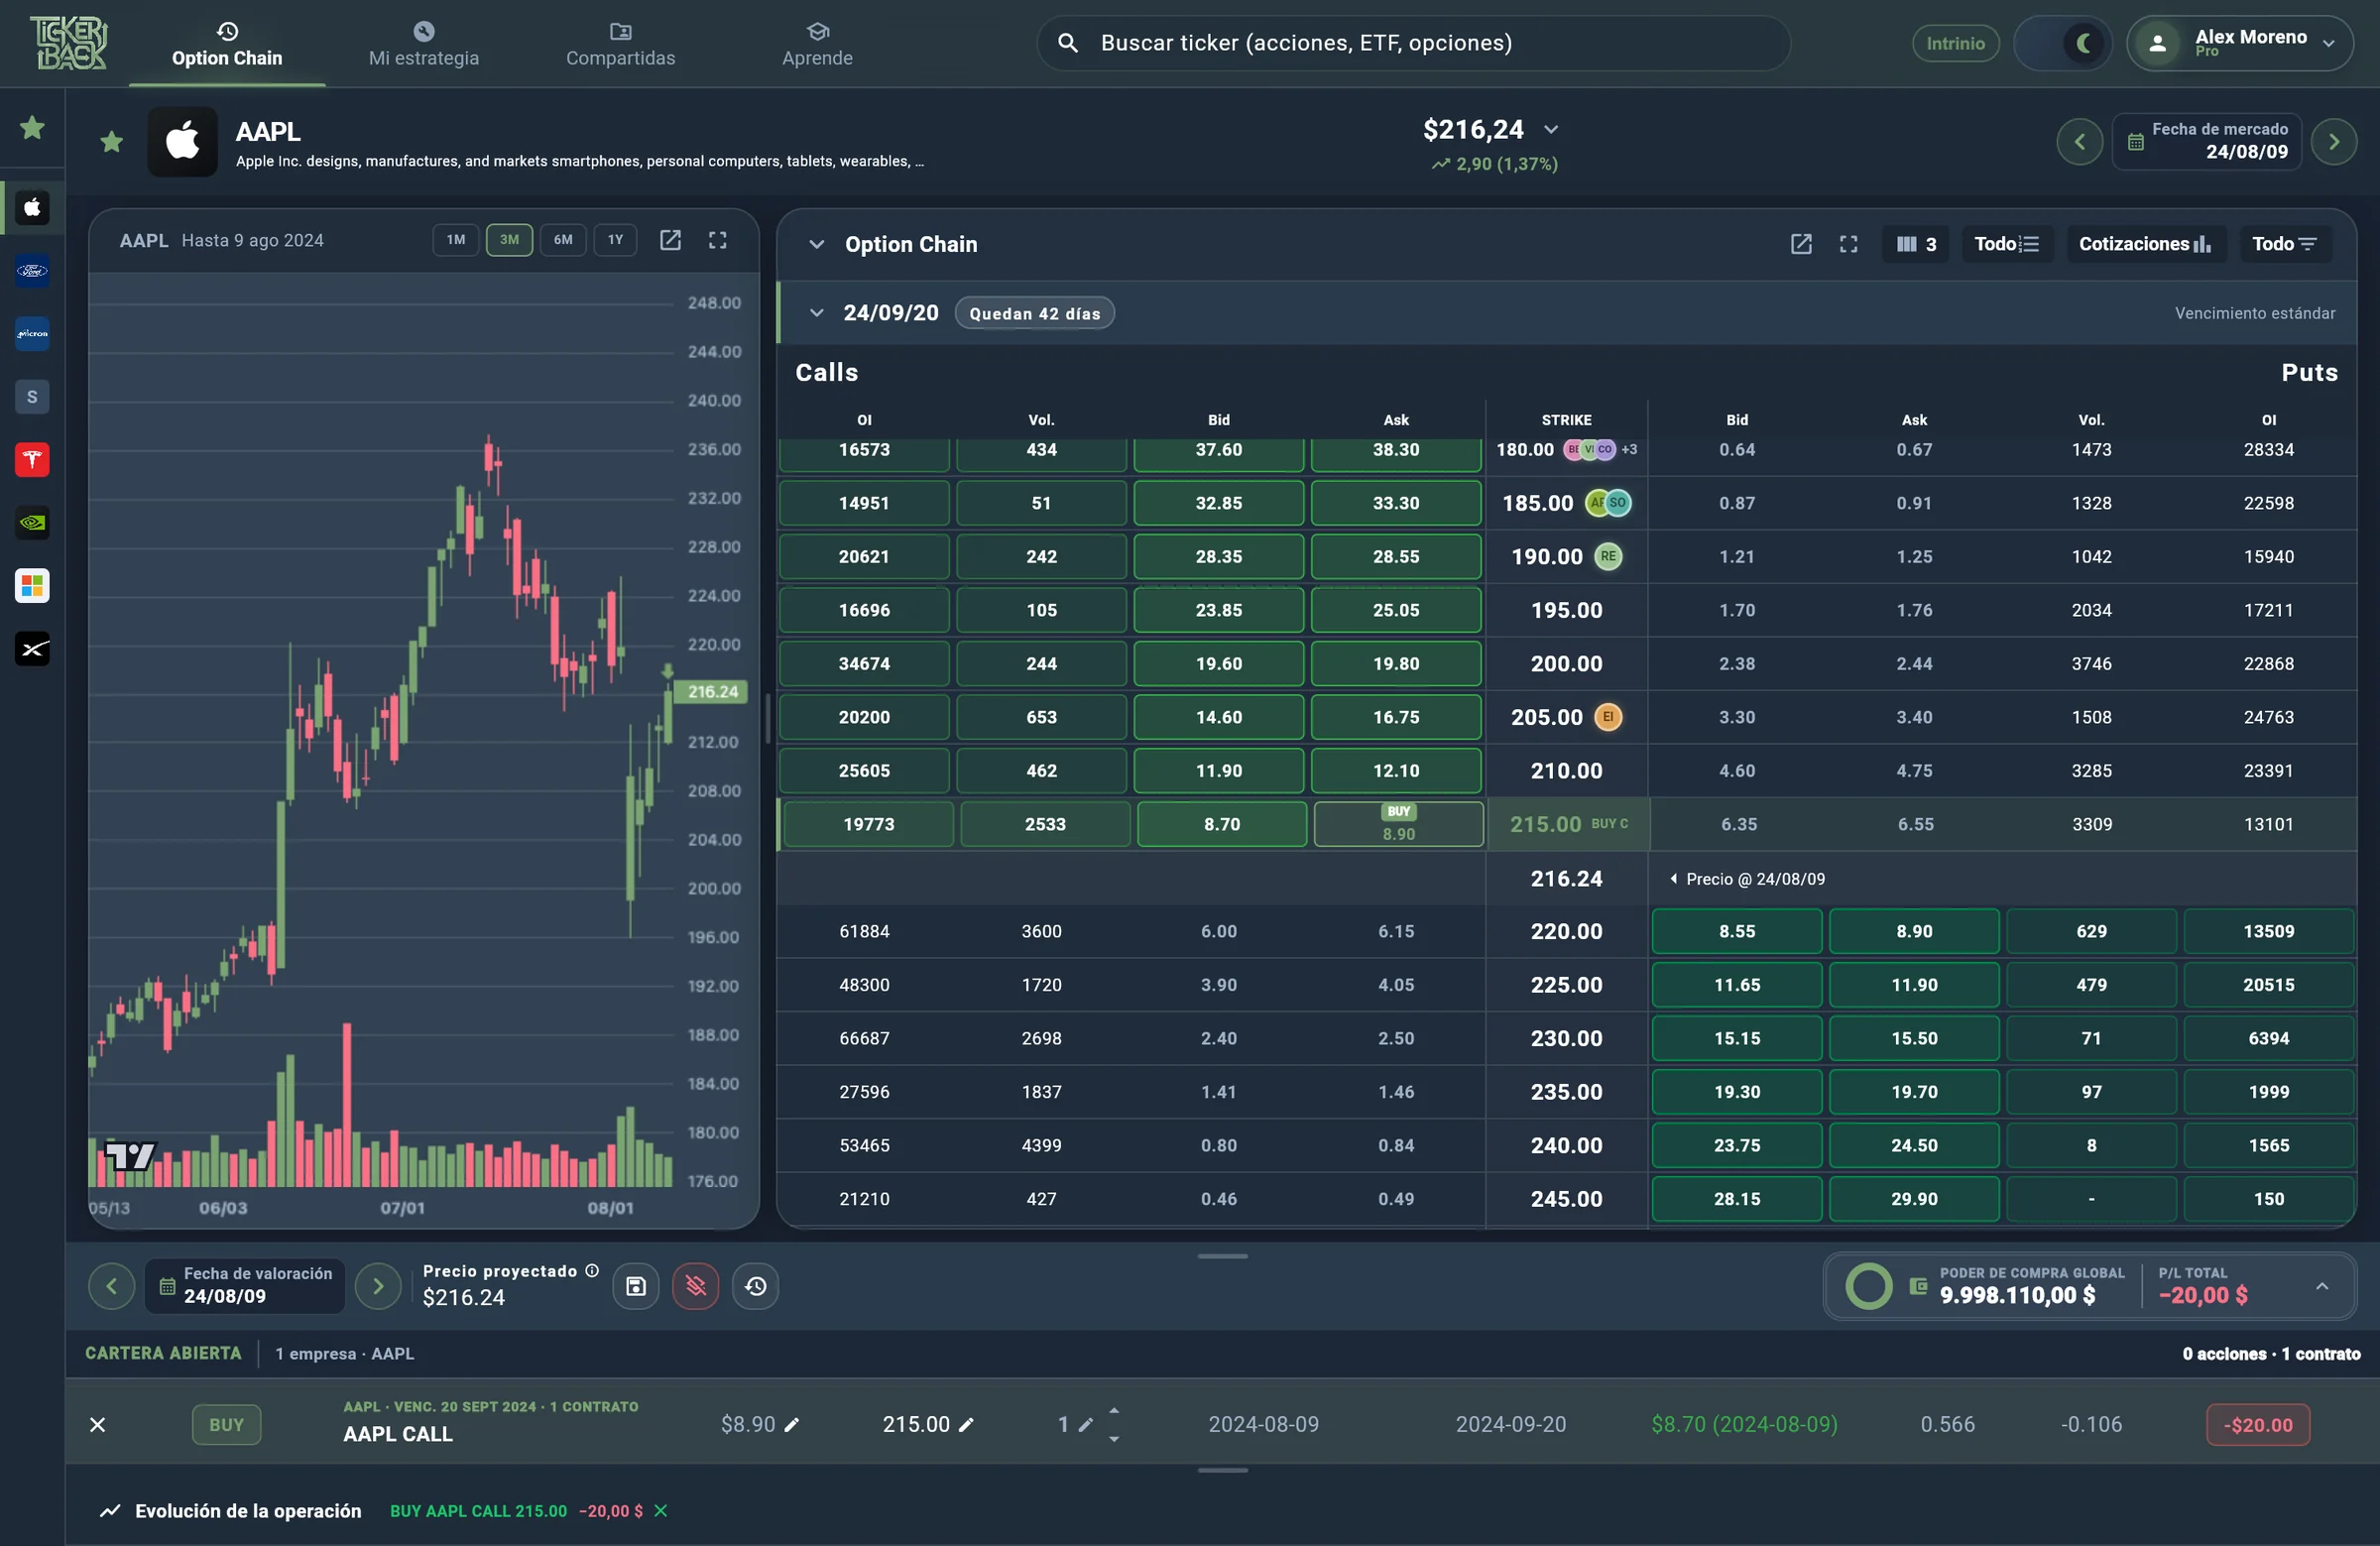The width and height of the screenshot is (2380, 1546).
Task: Select the gray S ticker in the sidebar
Action: 33,397
